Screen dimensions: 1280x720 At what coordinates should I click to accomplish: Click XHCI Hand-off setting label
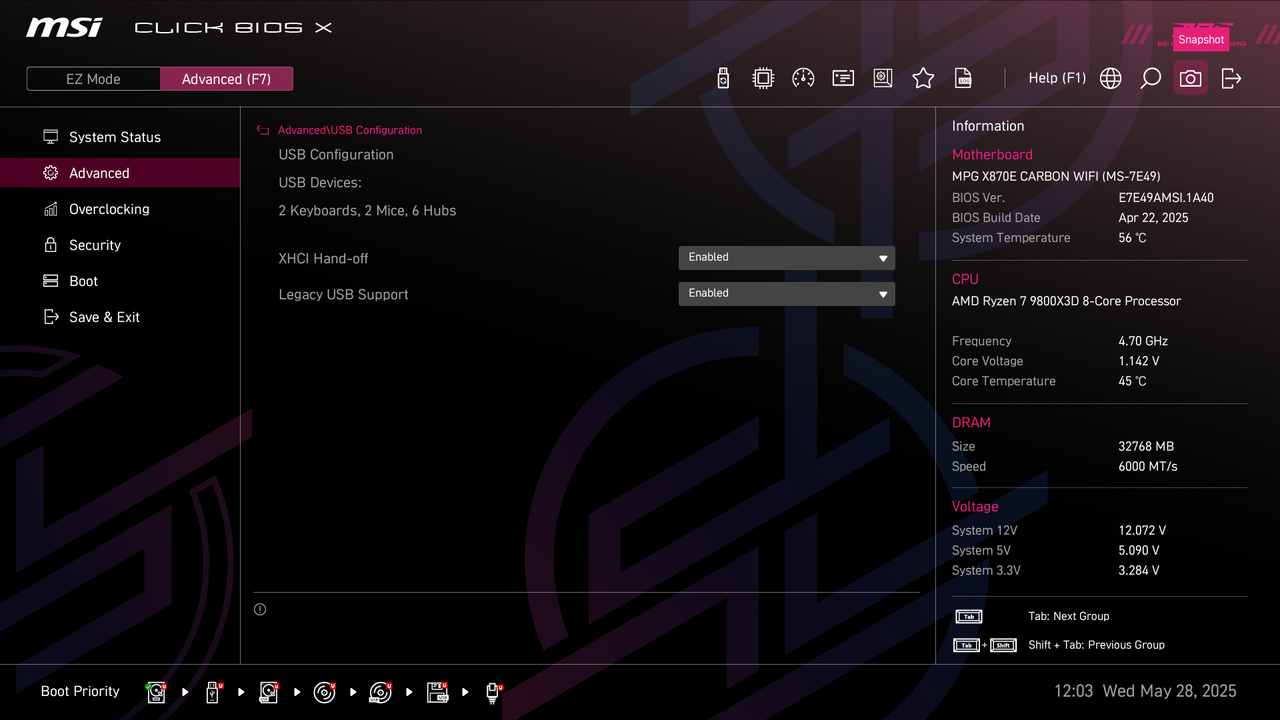pos(323,258)
